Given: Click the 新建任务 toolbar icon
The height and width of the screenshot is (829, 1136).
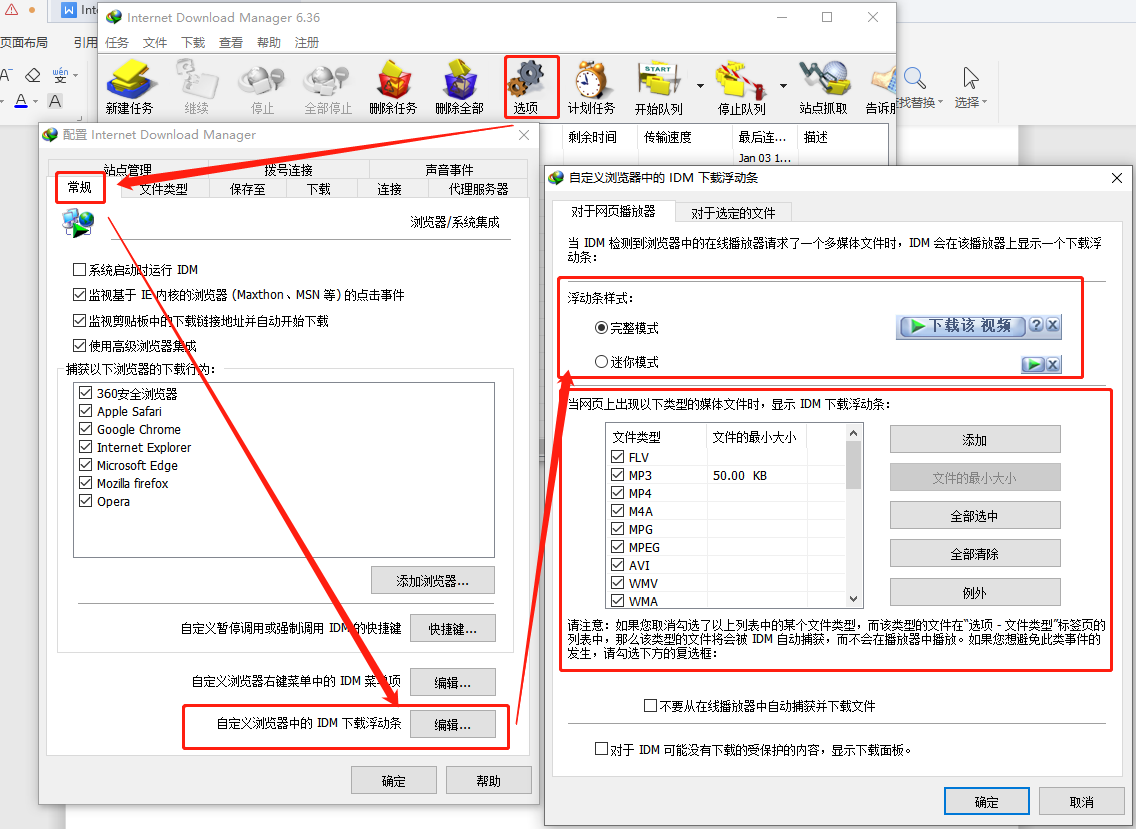Looking at the screenshot, I should tap(129, 78).
